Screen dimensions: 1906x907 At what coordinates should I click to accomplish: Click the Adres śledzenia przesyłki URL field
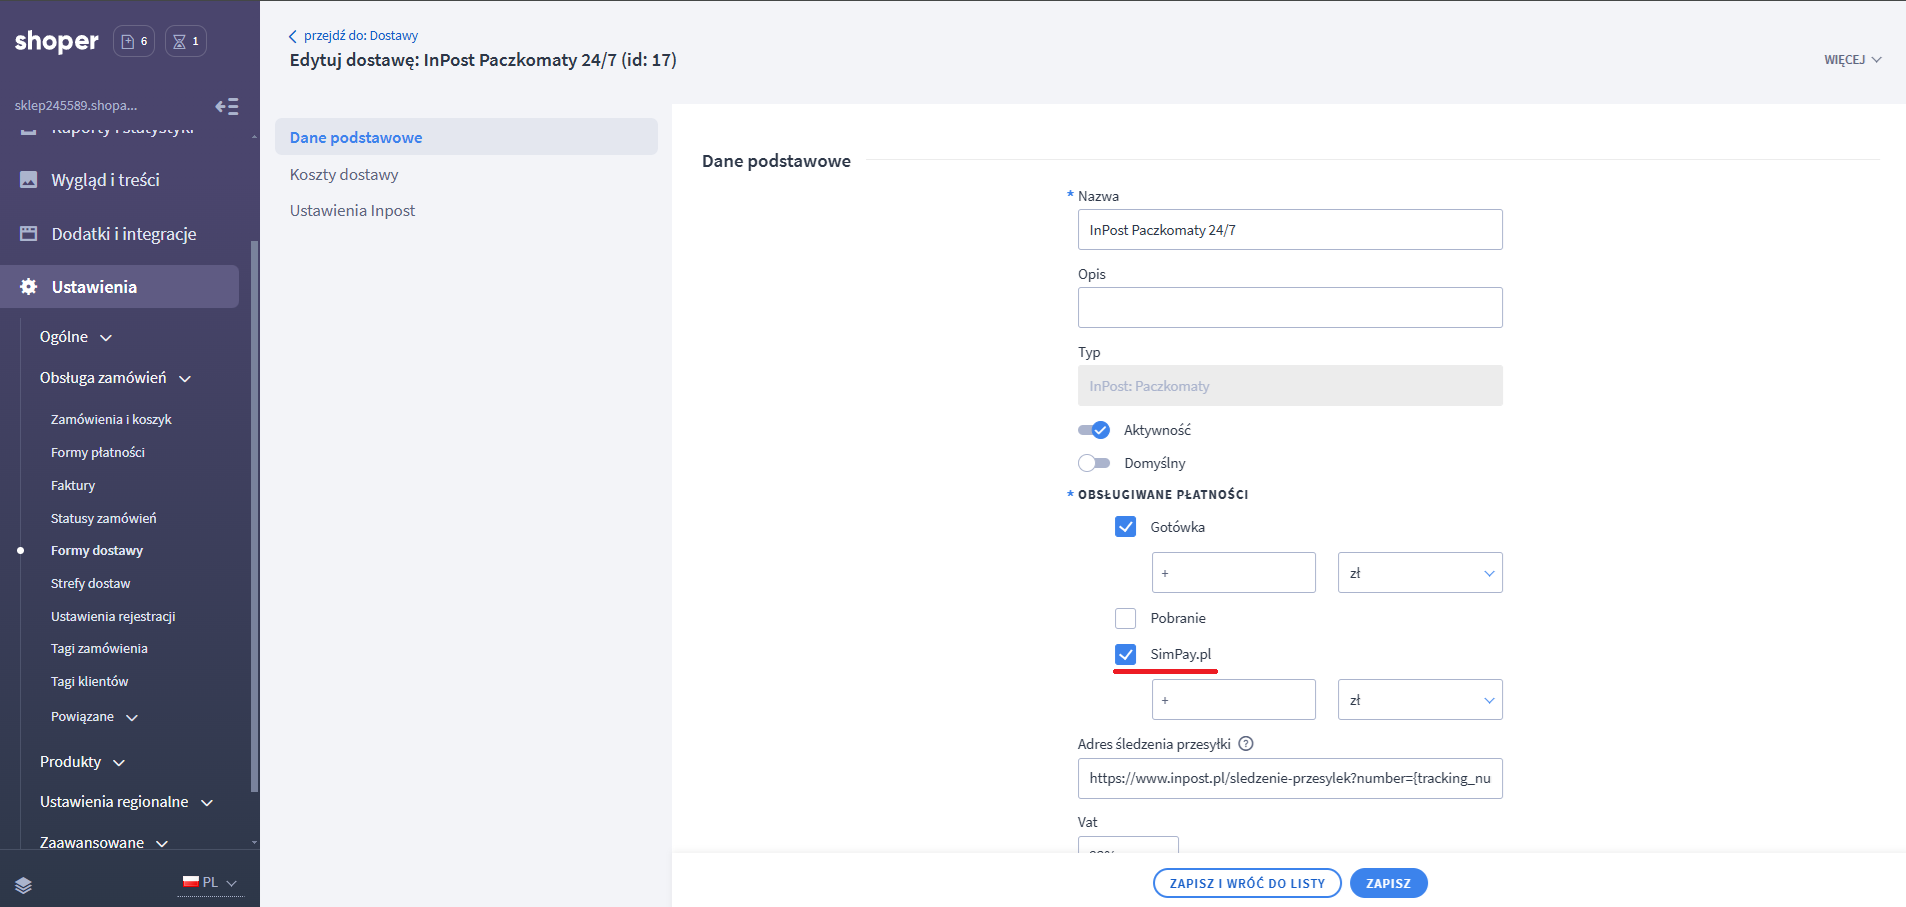point(1290,778)
